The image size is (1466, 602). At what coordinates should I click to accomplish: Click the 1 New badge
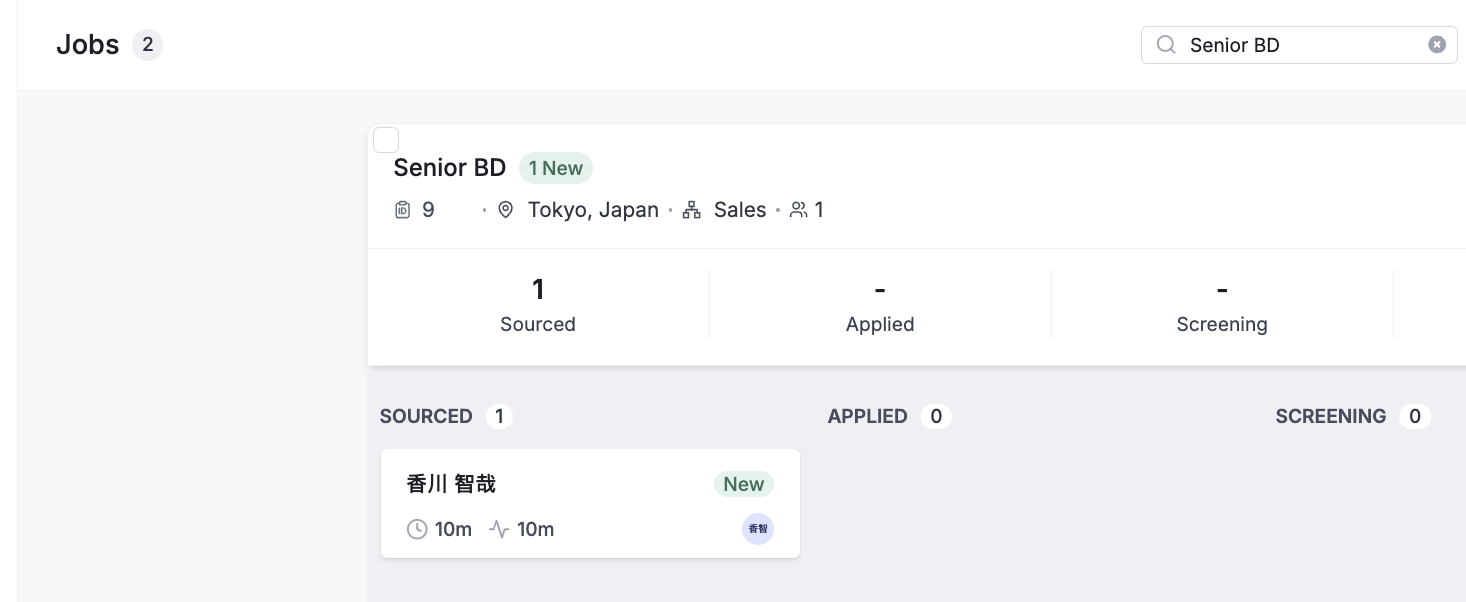click(556, 168)
